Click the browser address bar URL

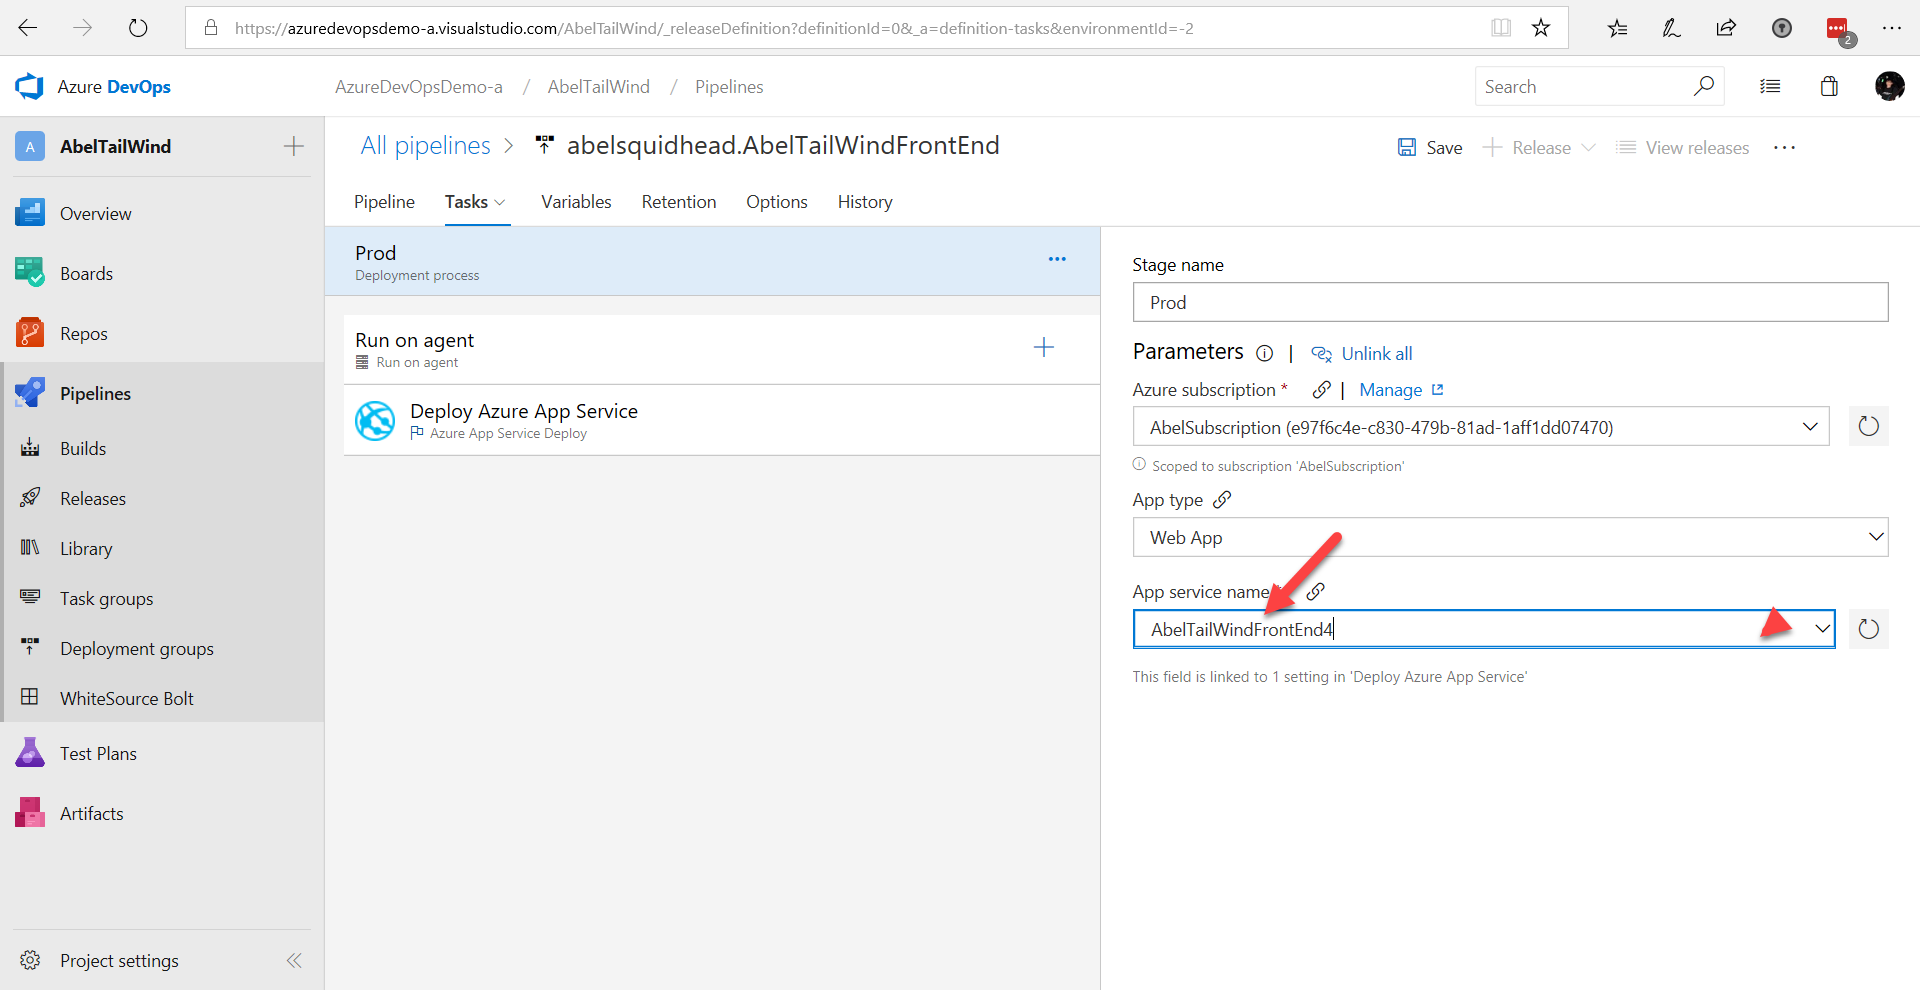click(714, 28)
